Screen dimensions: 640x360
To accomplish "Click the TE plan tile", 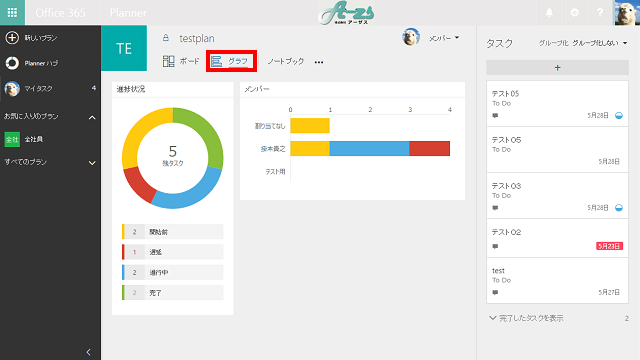I will [124, 48].
